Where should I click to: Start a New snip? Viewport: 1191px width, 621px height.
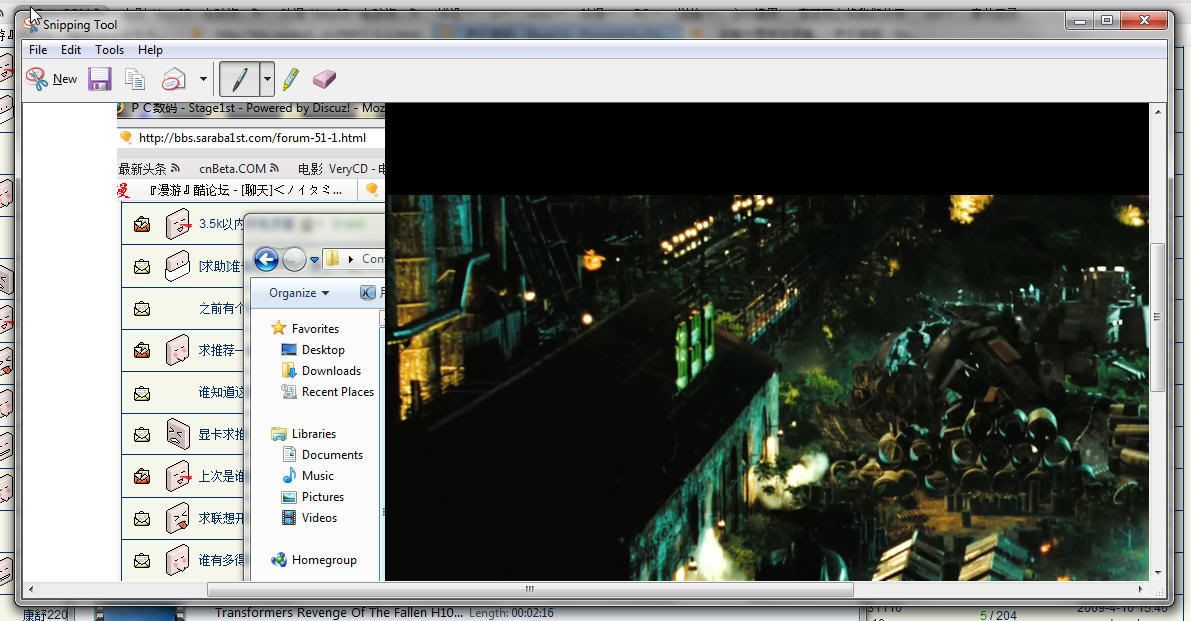pos(52,79)
